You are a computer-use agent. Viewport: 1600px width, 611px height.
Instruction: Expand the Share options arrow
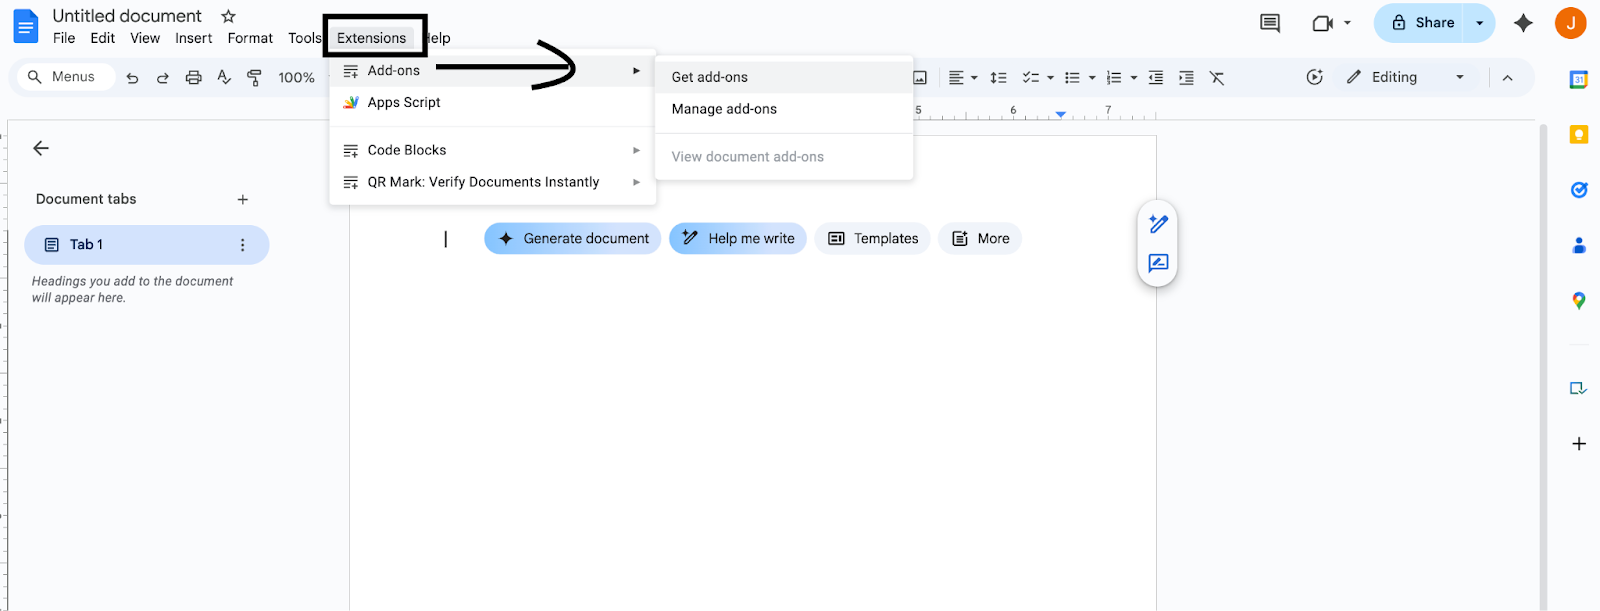coord(1479,23)
